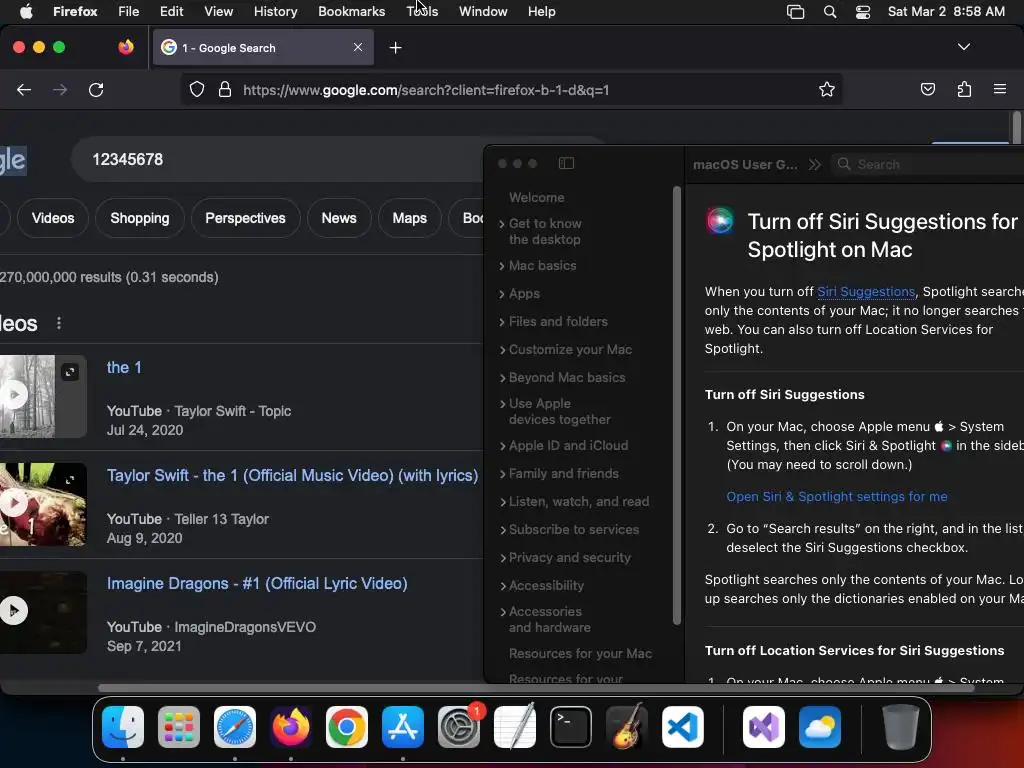Select the Maps filter chip
Viewport: 1024px width, 768px height.
pyautogui.click(x=409, y=218)
